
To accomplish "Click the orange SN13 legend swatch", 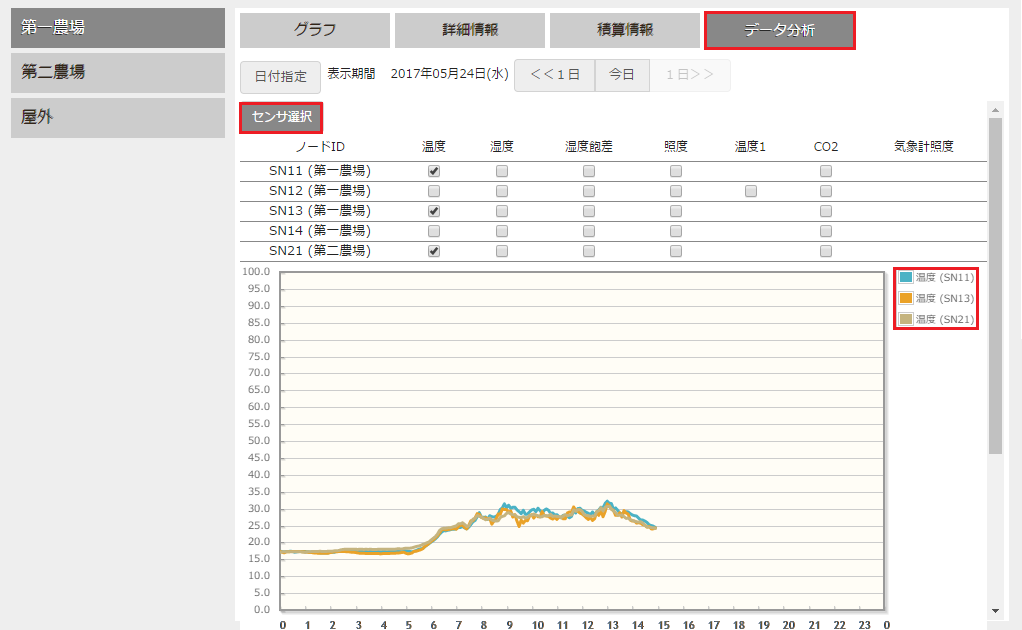I will click(x=906, y=299).
